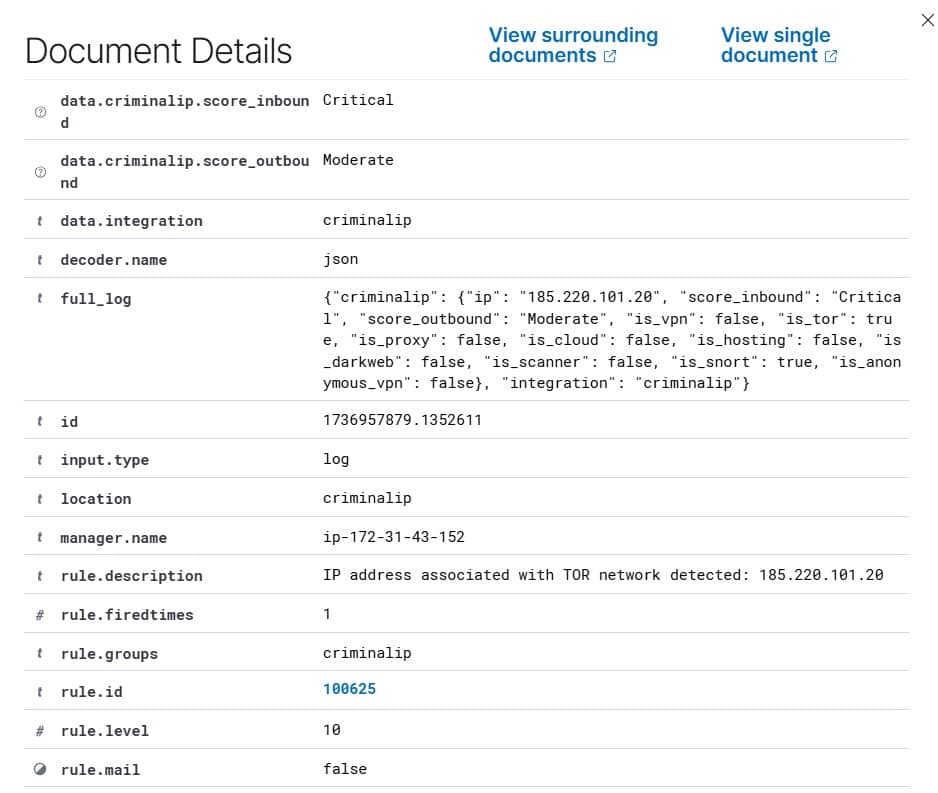Click the Critical value of score_inbound
Image resolution: width=938 pixels, height=793 pixels.
pyautogui.click(x=358, y=100)
